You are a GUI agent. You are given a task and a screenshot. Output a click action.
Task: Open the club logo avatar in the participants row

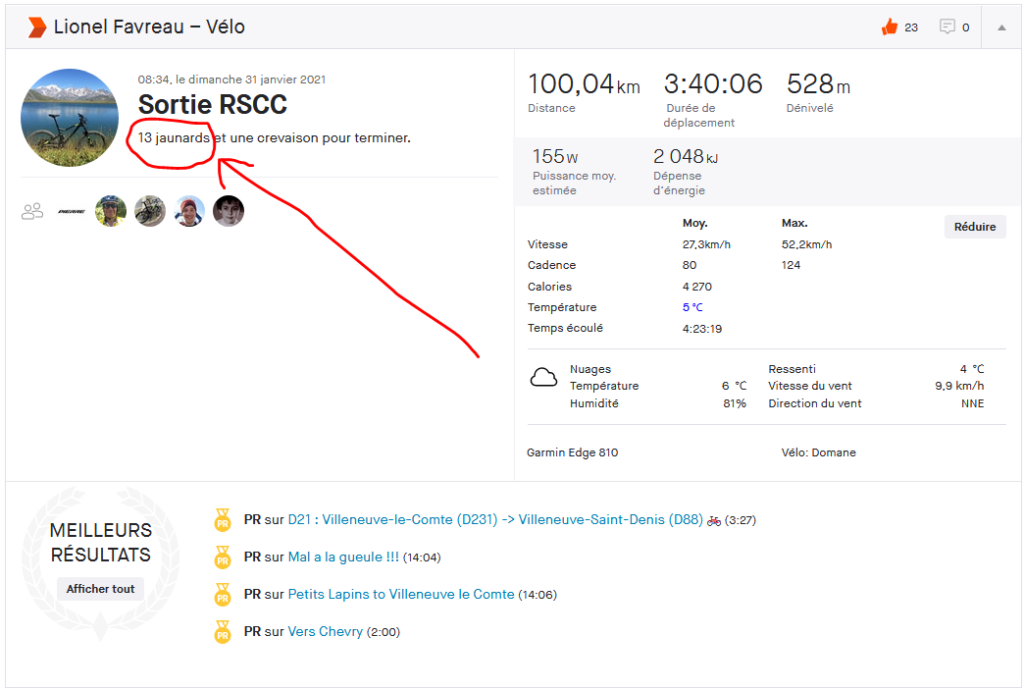pyautogui.click(x=71, y=211)
